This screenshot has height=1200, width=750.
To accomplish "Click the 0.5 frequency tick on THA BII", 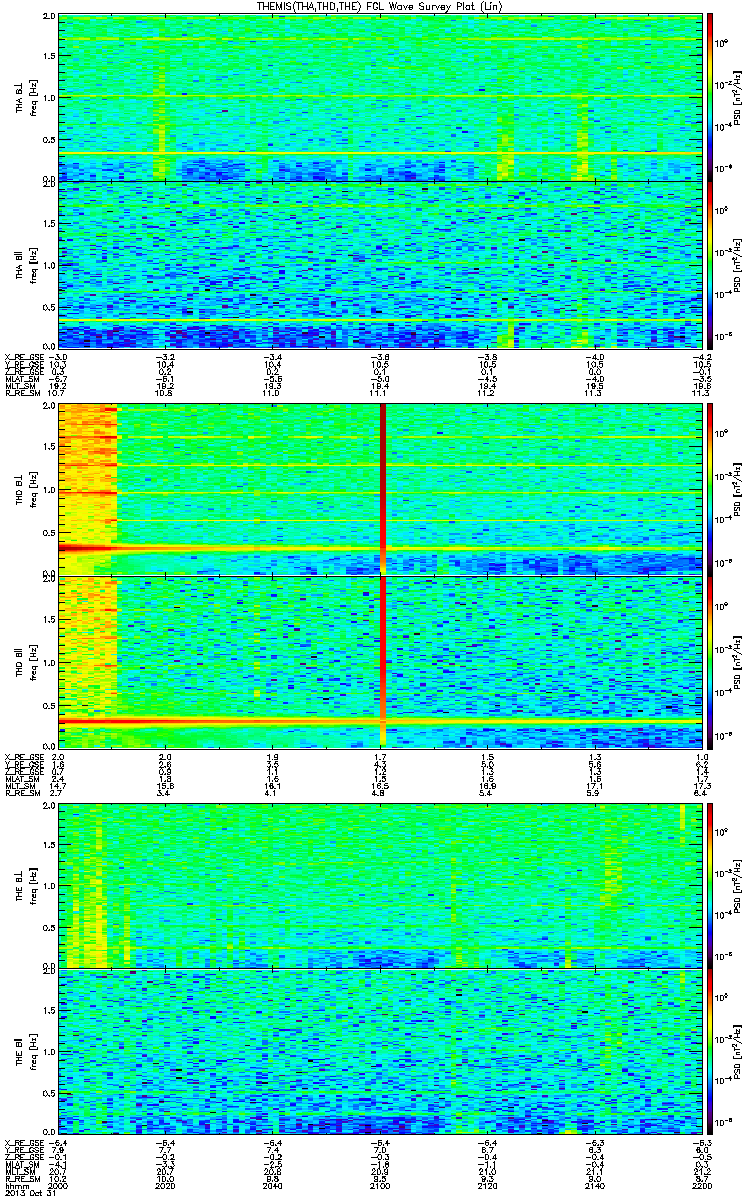I will (48, 307).
